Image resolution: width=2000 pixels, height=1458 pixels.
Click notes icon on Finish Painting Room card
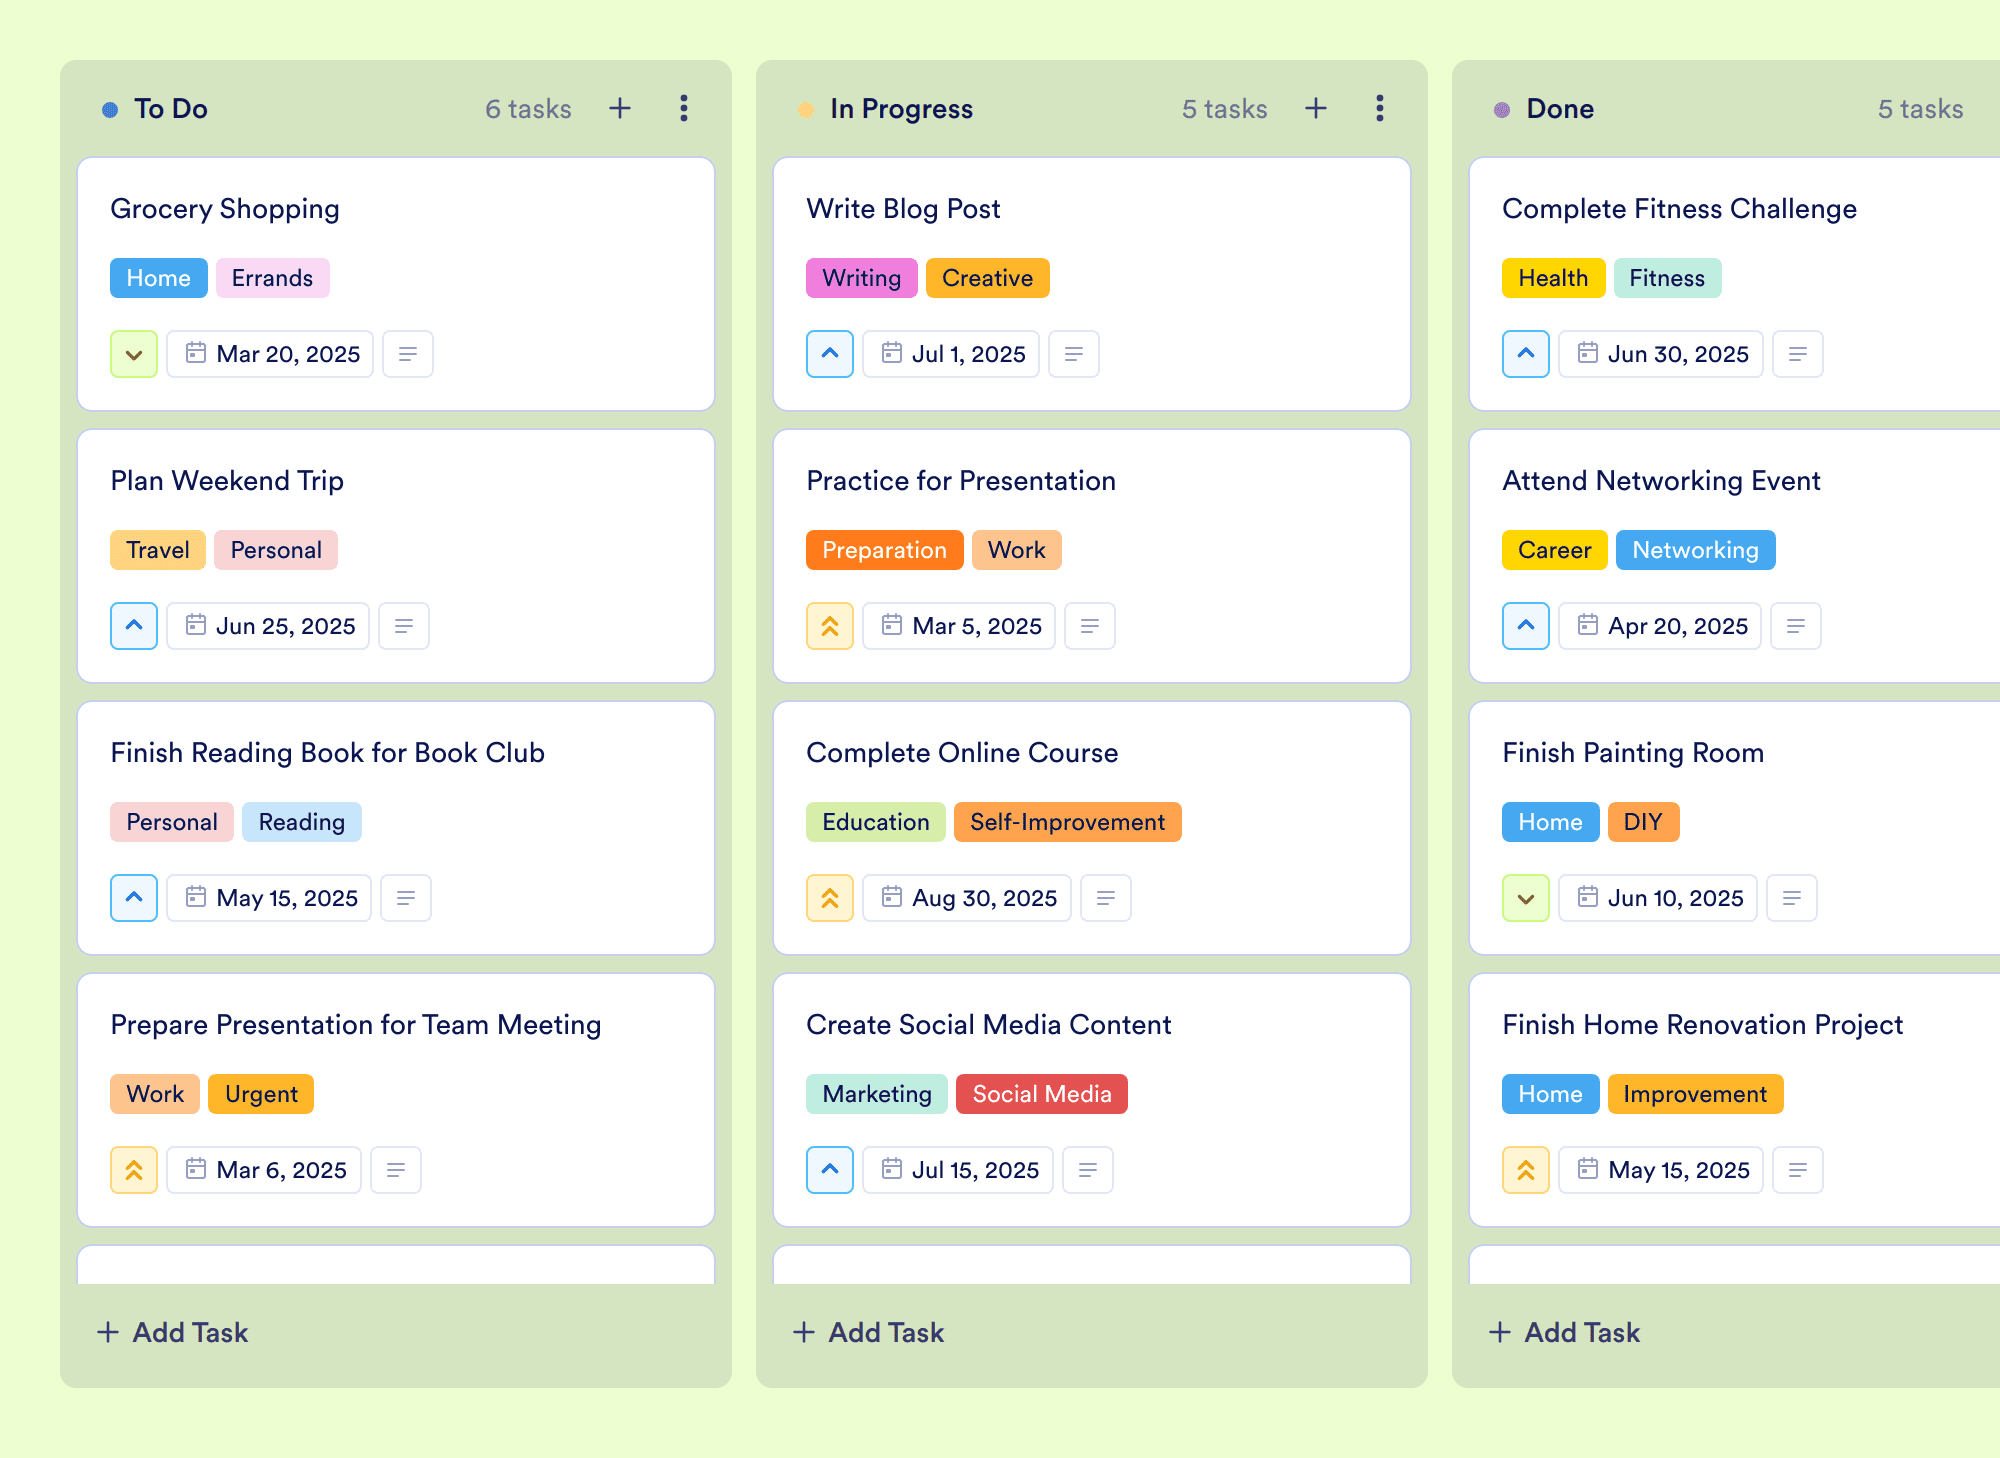click(1792, 898)
